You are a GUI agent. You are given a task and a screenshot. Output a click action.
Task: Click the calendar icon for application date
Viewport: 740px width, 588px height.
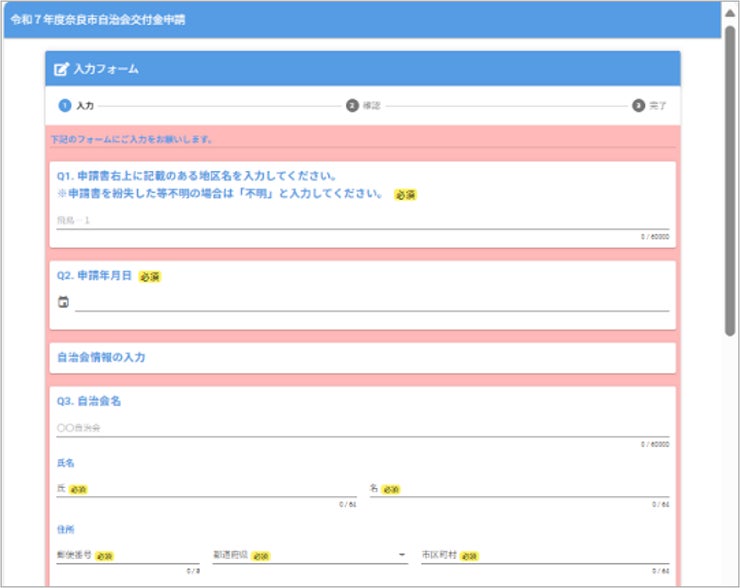tap(63, 302)
